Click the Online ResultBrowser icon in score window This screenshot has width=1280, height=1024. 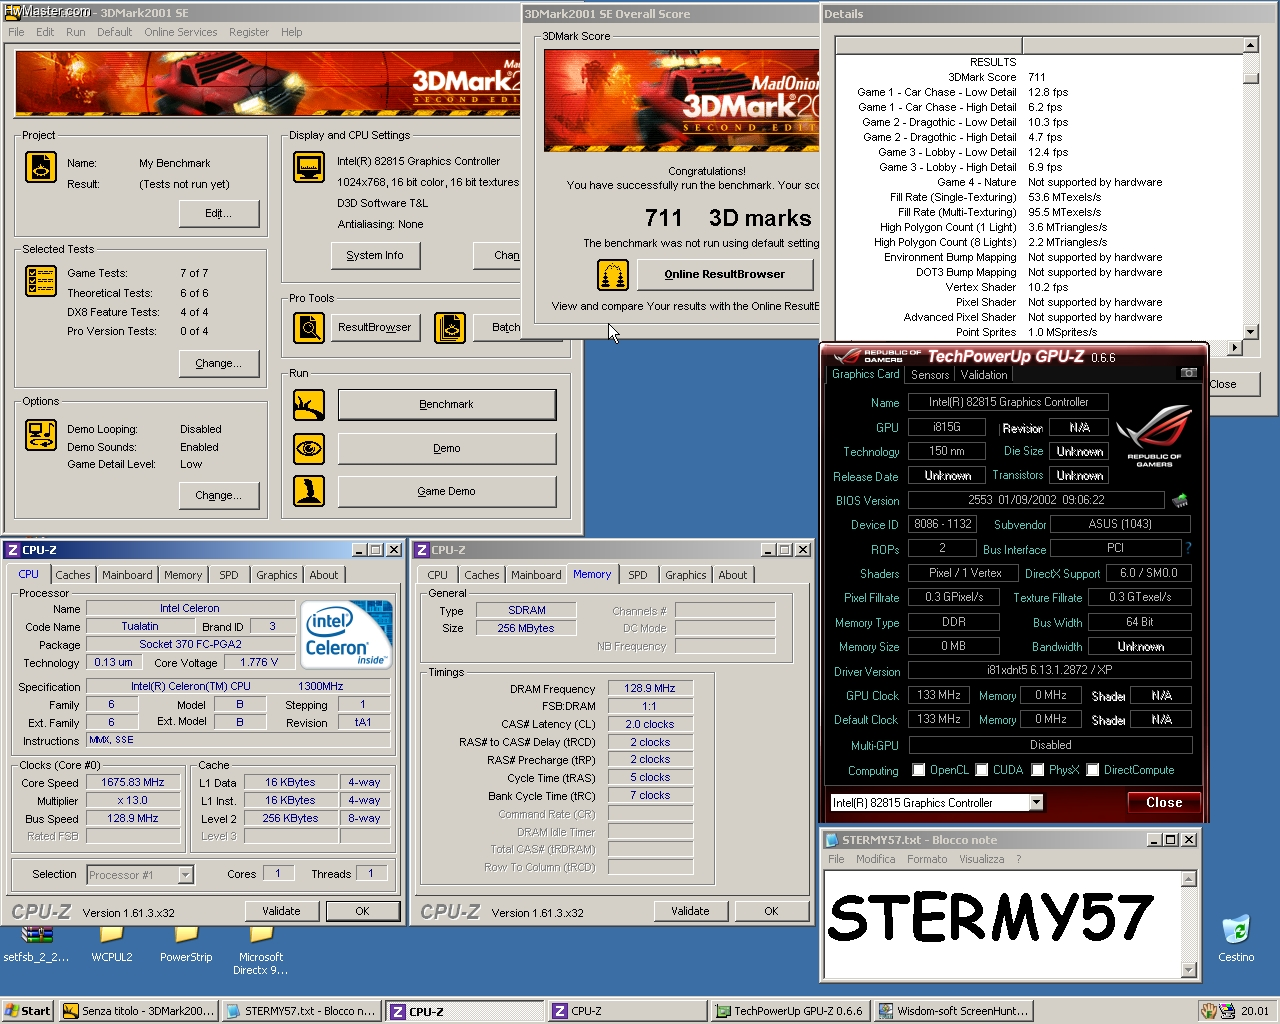(x=613, y=274)
